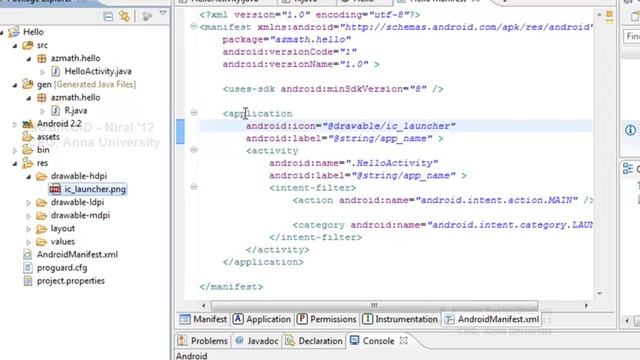Open AndroidManifest.xml in explorer
Image resolution: width=640 pixels, height=360 pixels.
[77, 254]
